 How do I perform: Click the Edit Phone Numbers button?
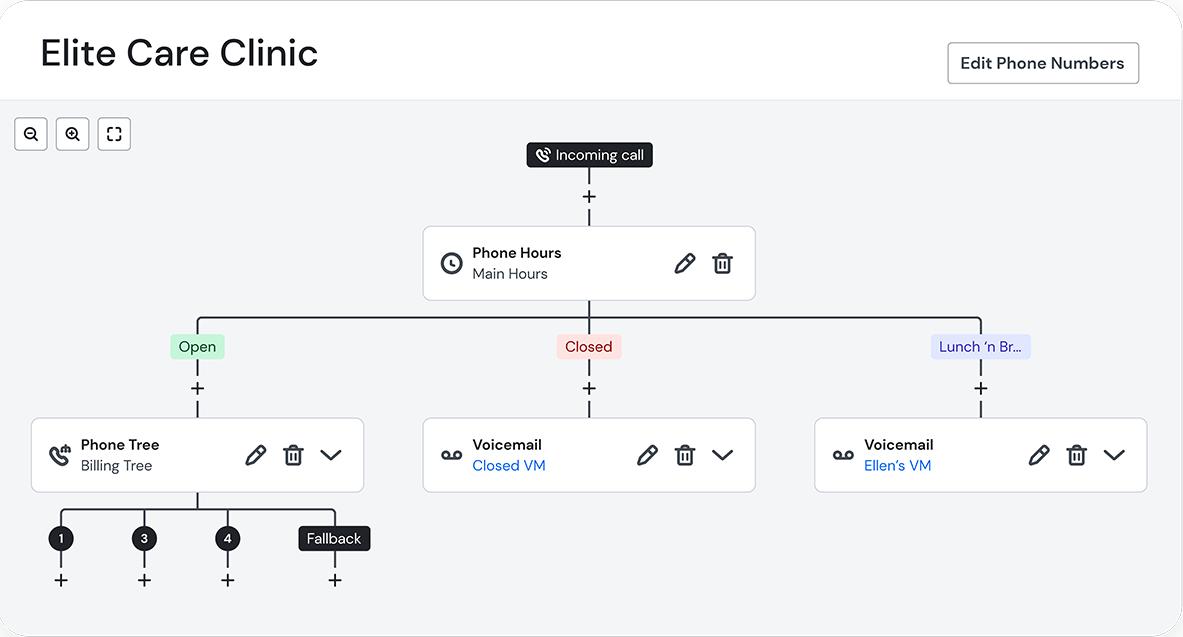tap(1043, 63)
